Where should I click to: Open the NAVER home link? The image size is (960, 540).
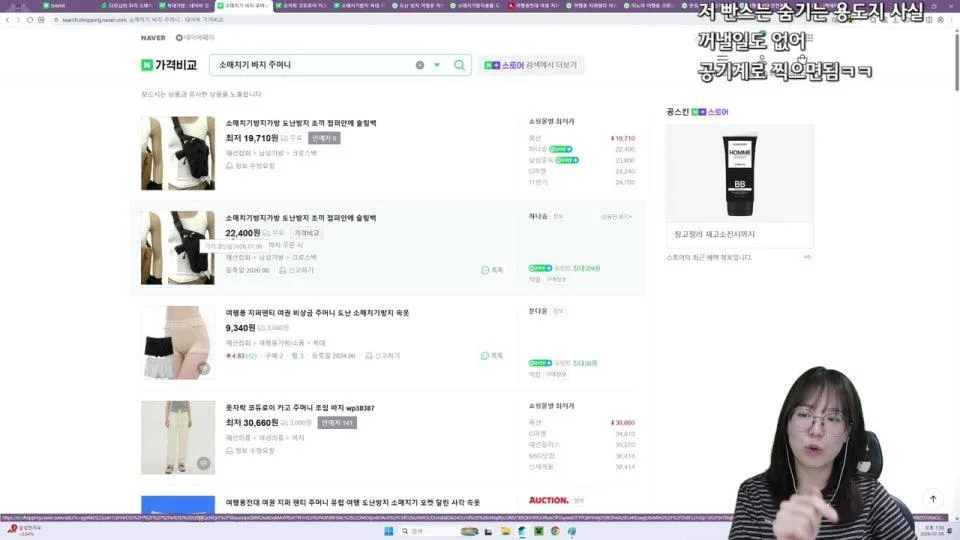153,38
